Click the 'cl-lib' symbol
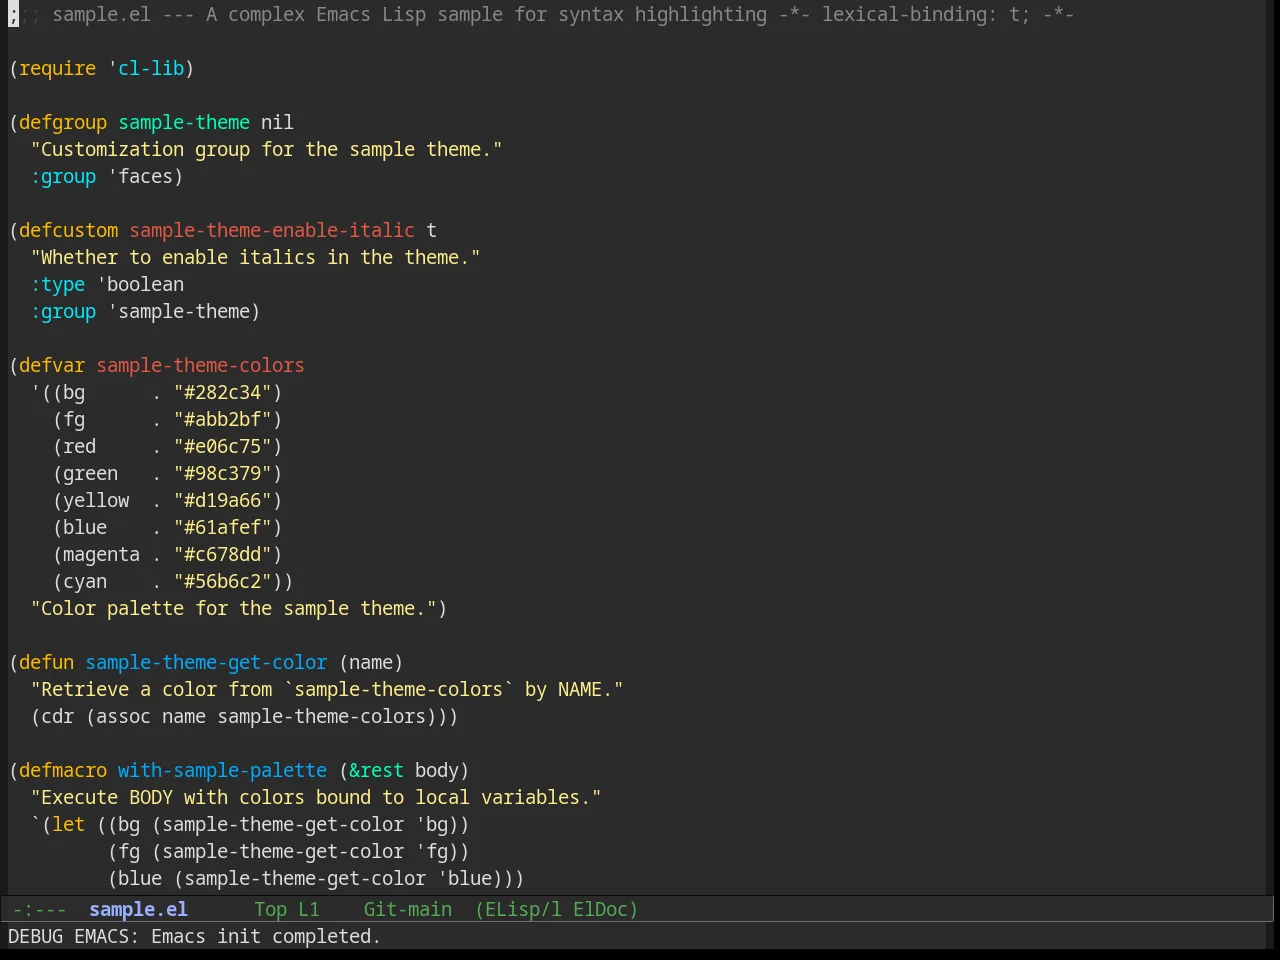The height and width of the screenshot is (960, 1280). [x=151, y=68]
